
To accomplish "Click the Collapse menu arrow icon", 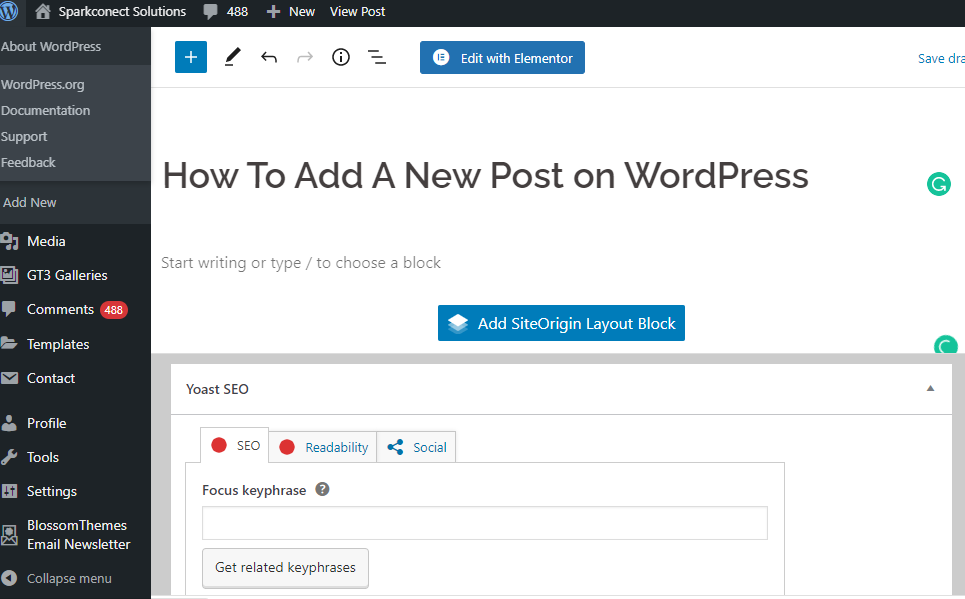I will 9,578.
